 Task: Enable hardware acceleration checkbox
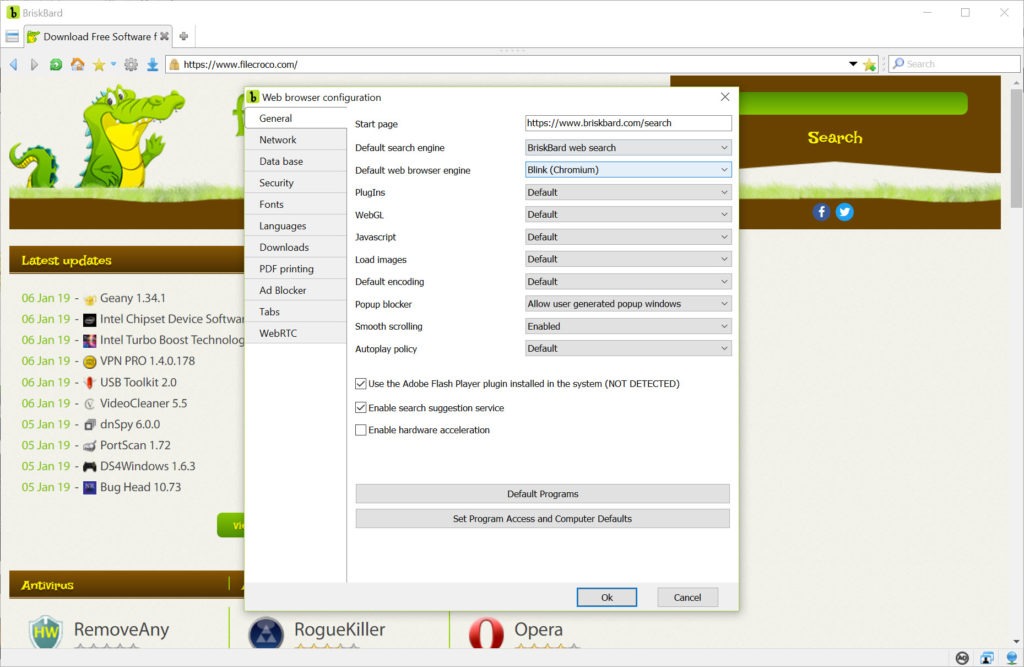coord(361,430)
